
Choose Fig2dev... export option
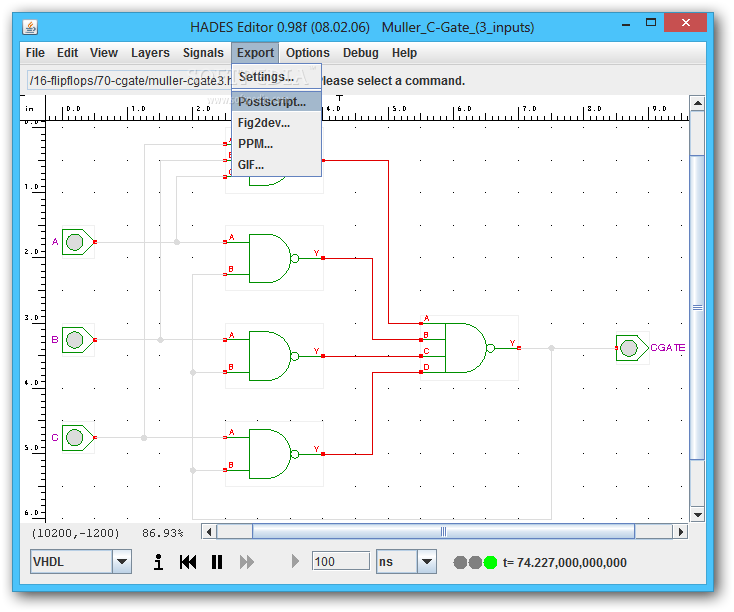[277, 123]
